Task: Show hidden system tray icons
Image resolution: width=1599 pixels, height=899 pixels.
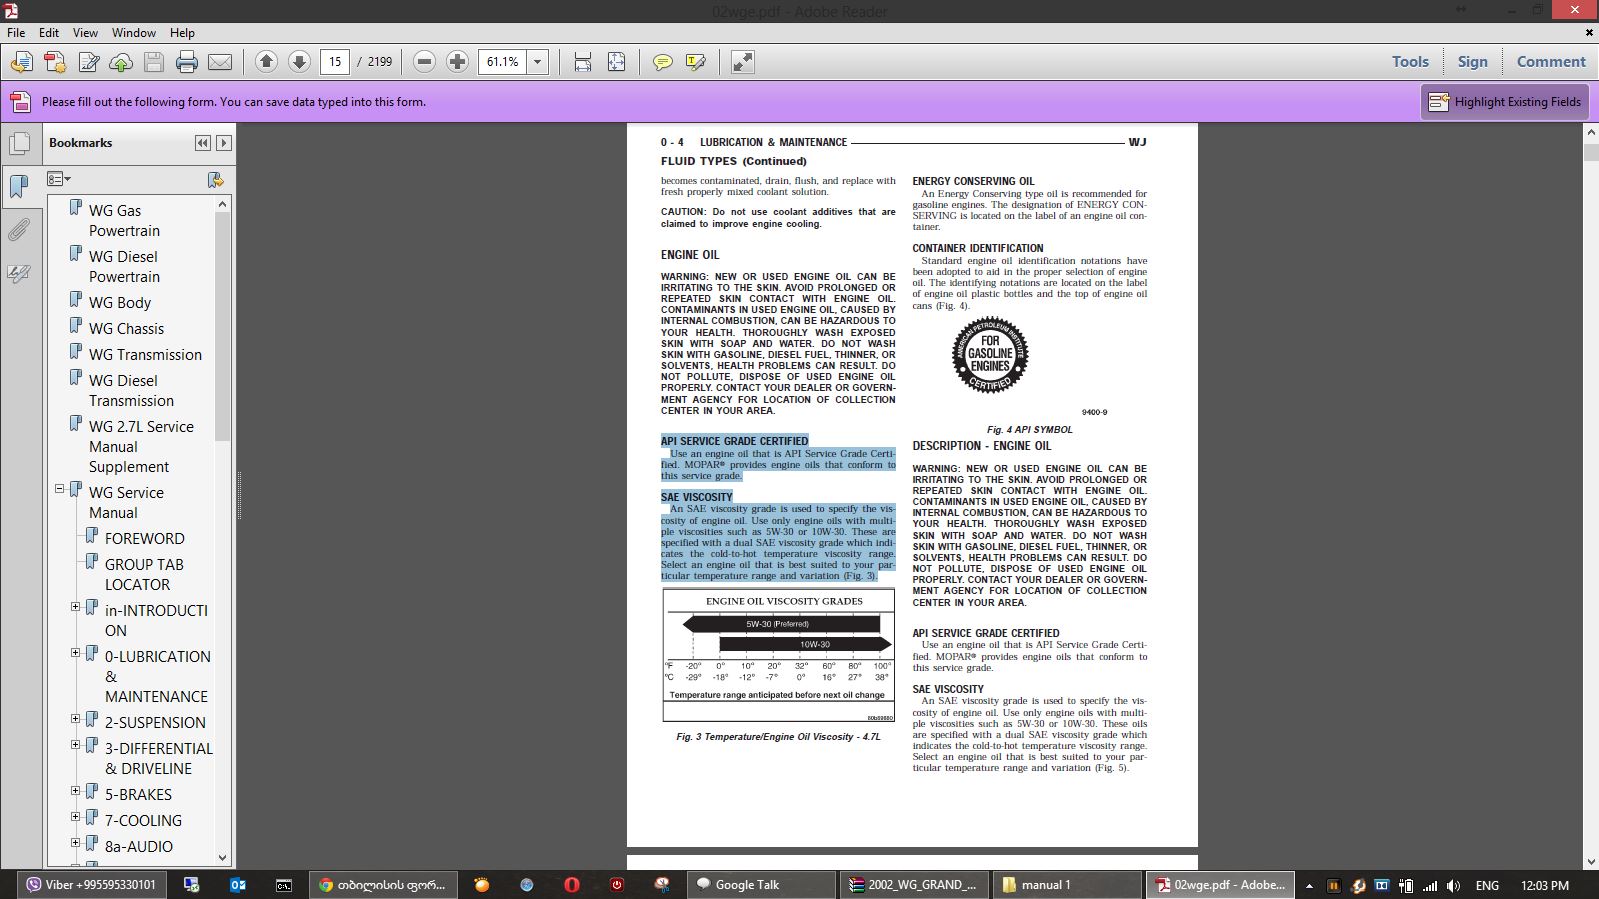Action: [x=1309, y=886]
